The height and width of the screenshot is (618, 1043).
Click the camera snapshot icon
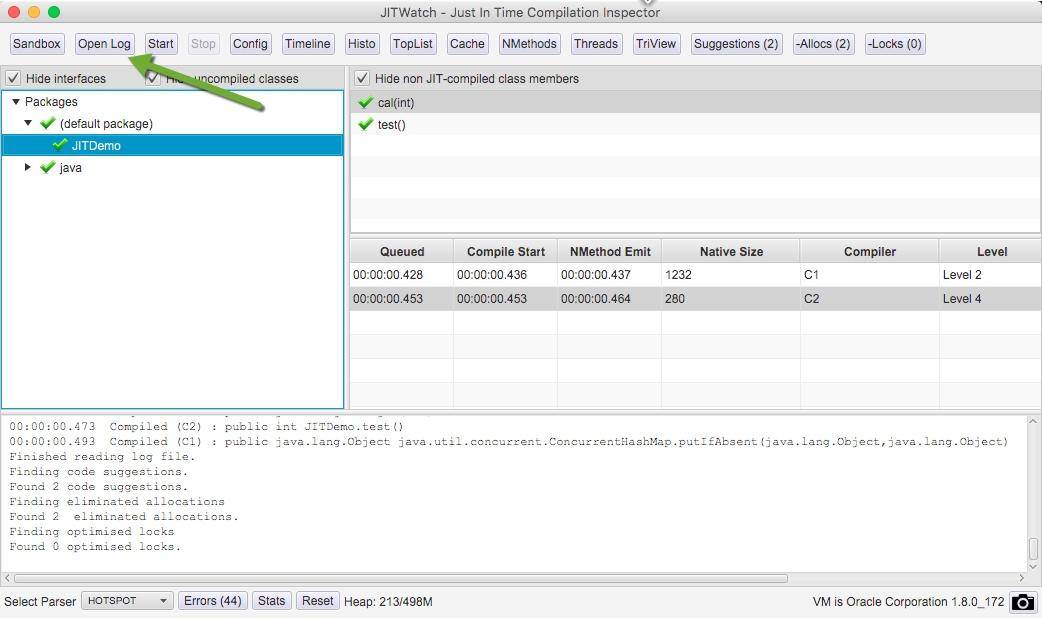tap(1023, 602)
